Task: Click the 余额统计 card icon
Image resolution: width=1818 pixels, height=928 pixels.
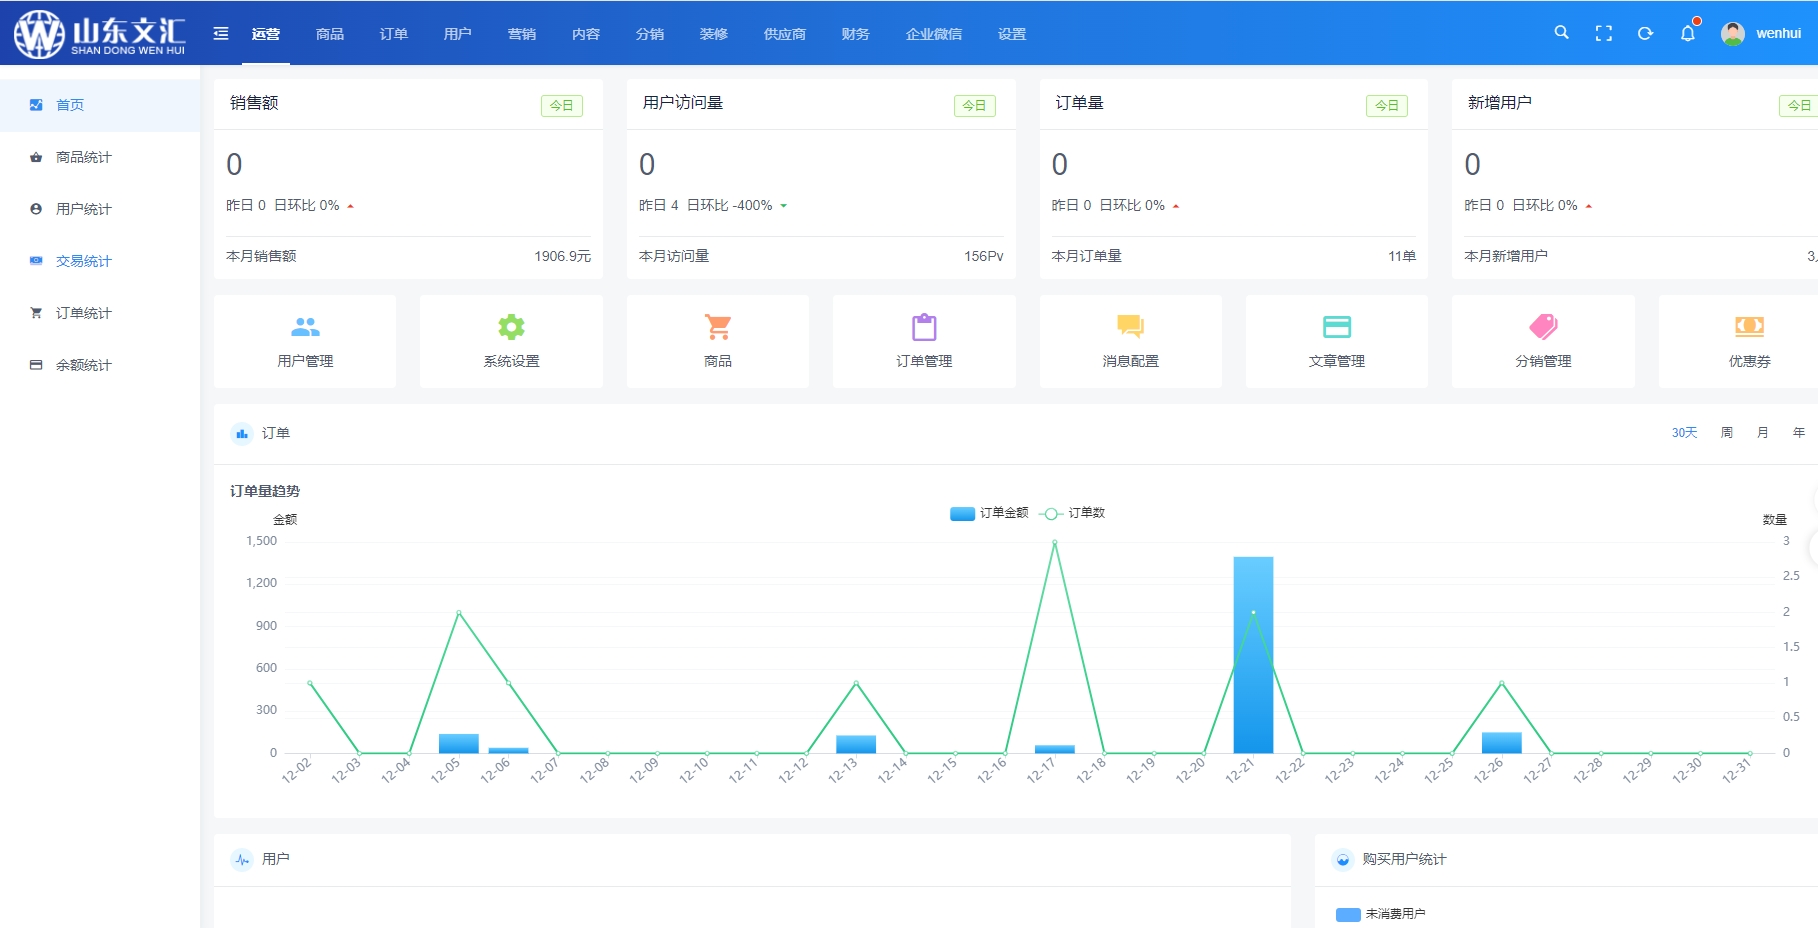Action: click(x=36, y=365)
